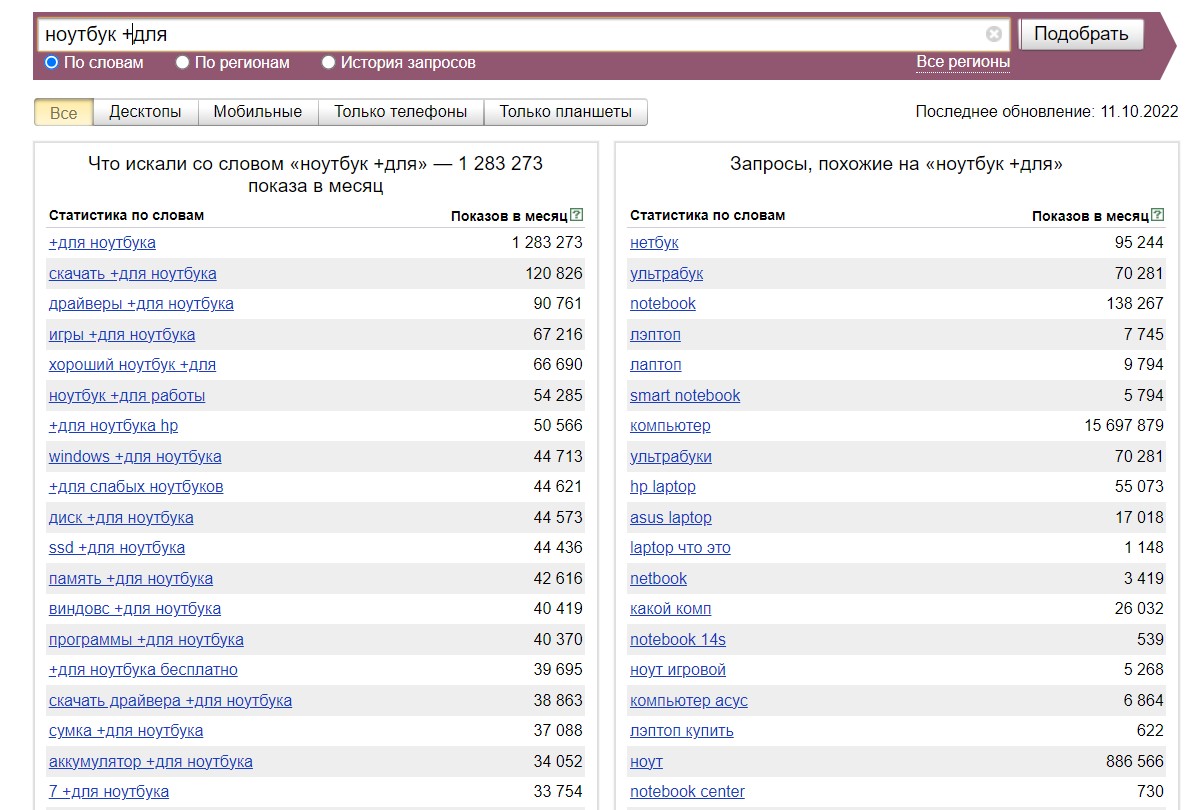
Task: Open the ультрабуки similar query link
Action: pos(670,456)
